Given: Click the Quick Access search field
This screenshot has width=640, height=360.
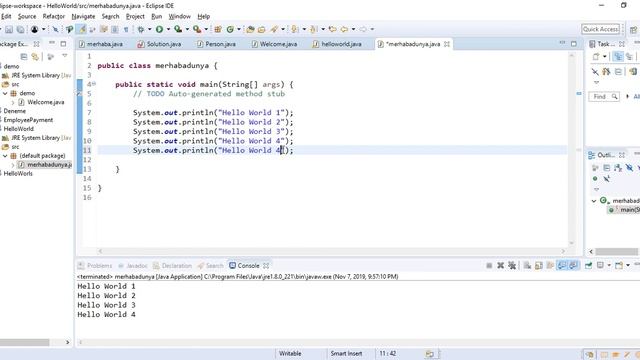Looking at the screenshot, I should 600,29.
